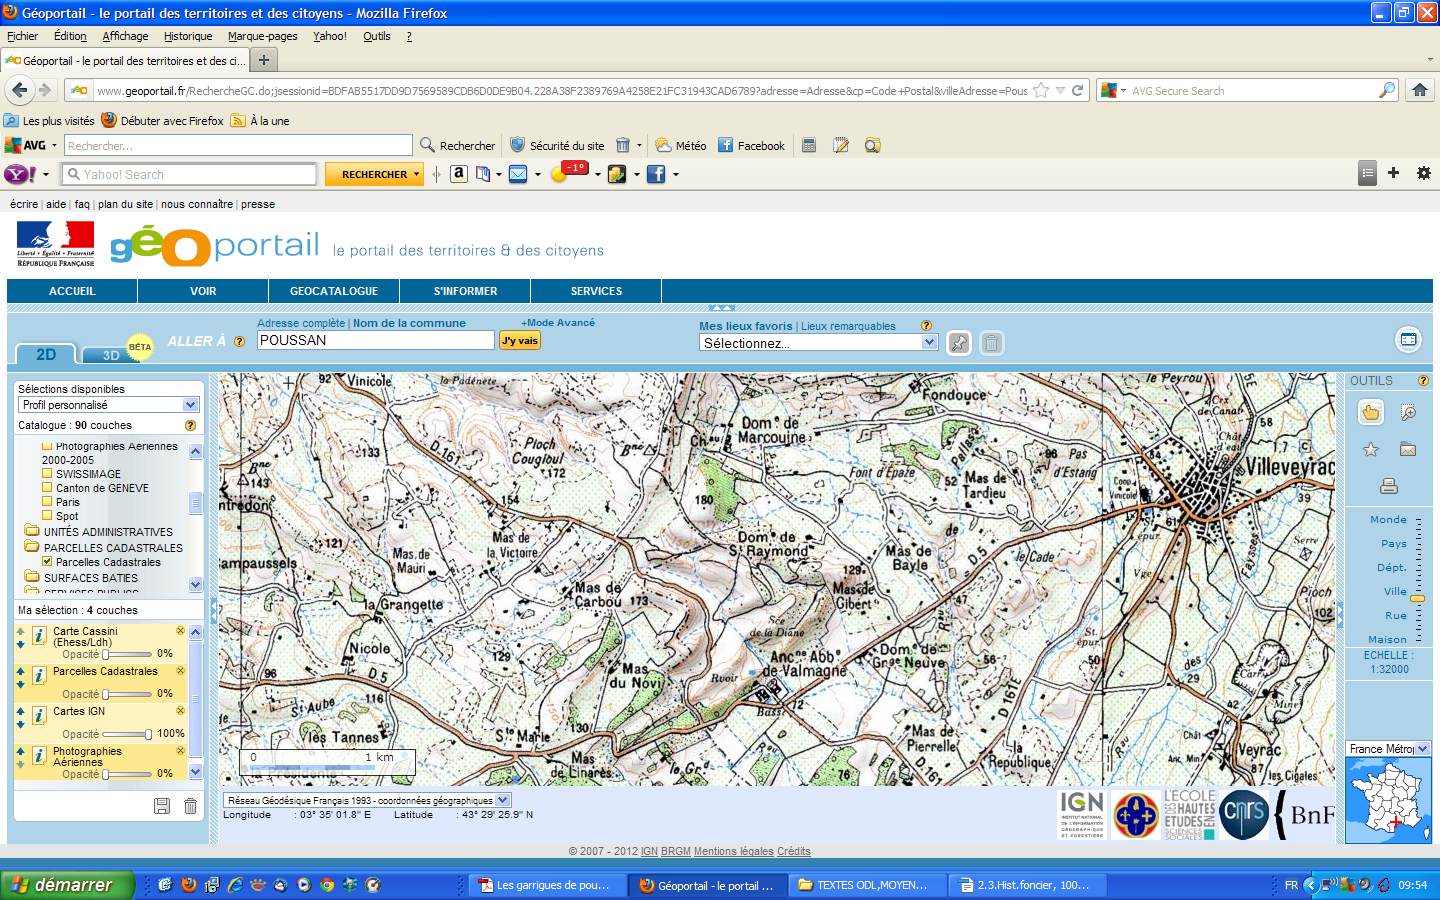
Task: Open ACCUEIL menu tab
Action: (72, 291)
